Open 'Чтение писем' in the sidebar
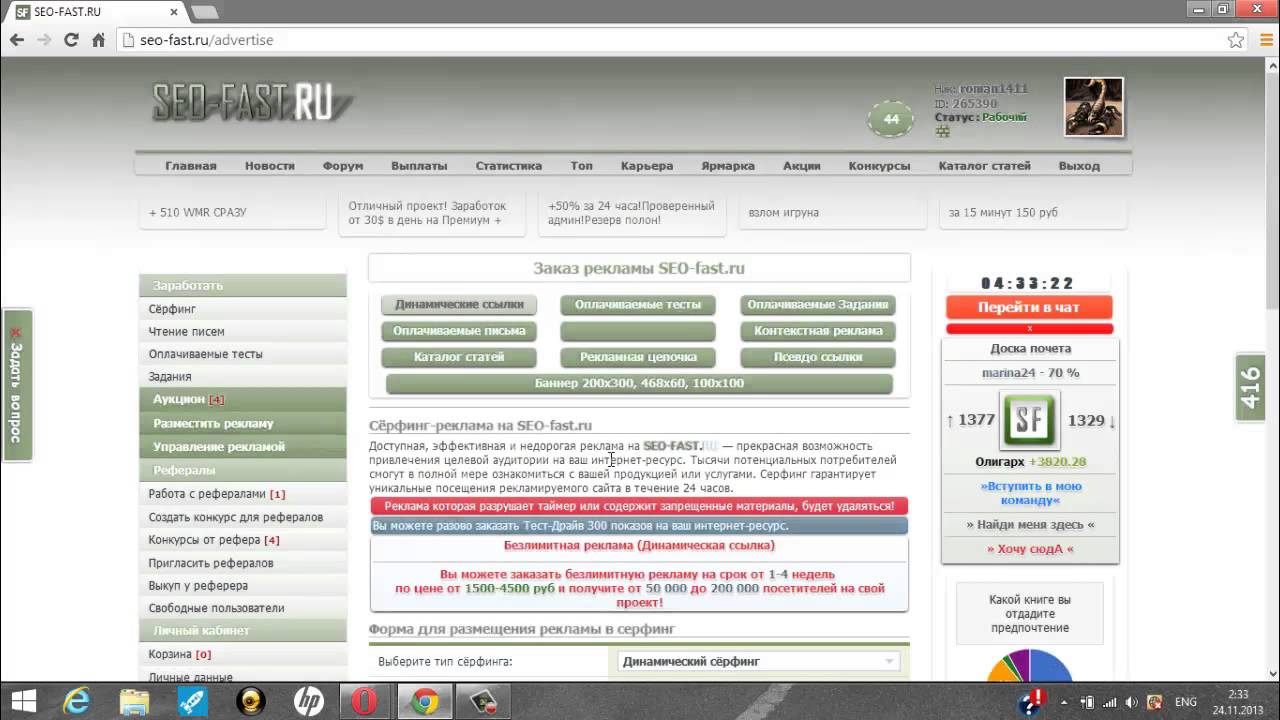The image size is (1280, 720). [186, 331]
